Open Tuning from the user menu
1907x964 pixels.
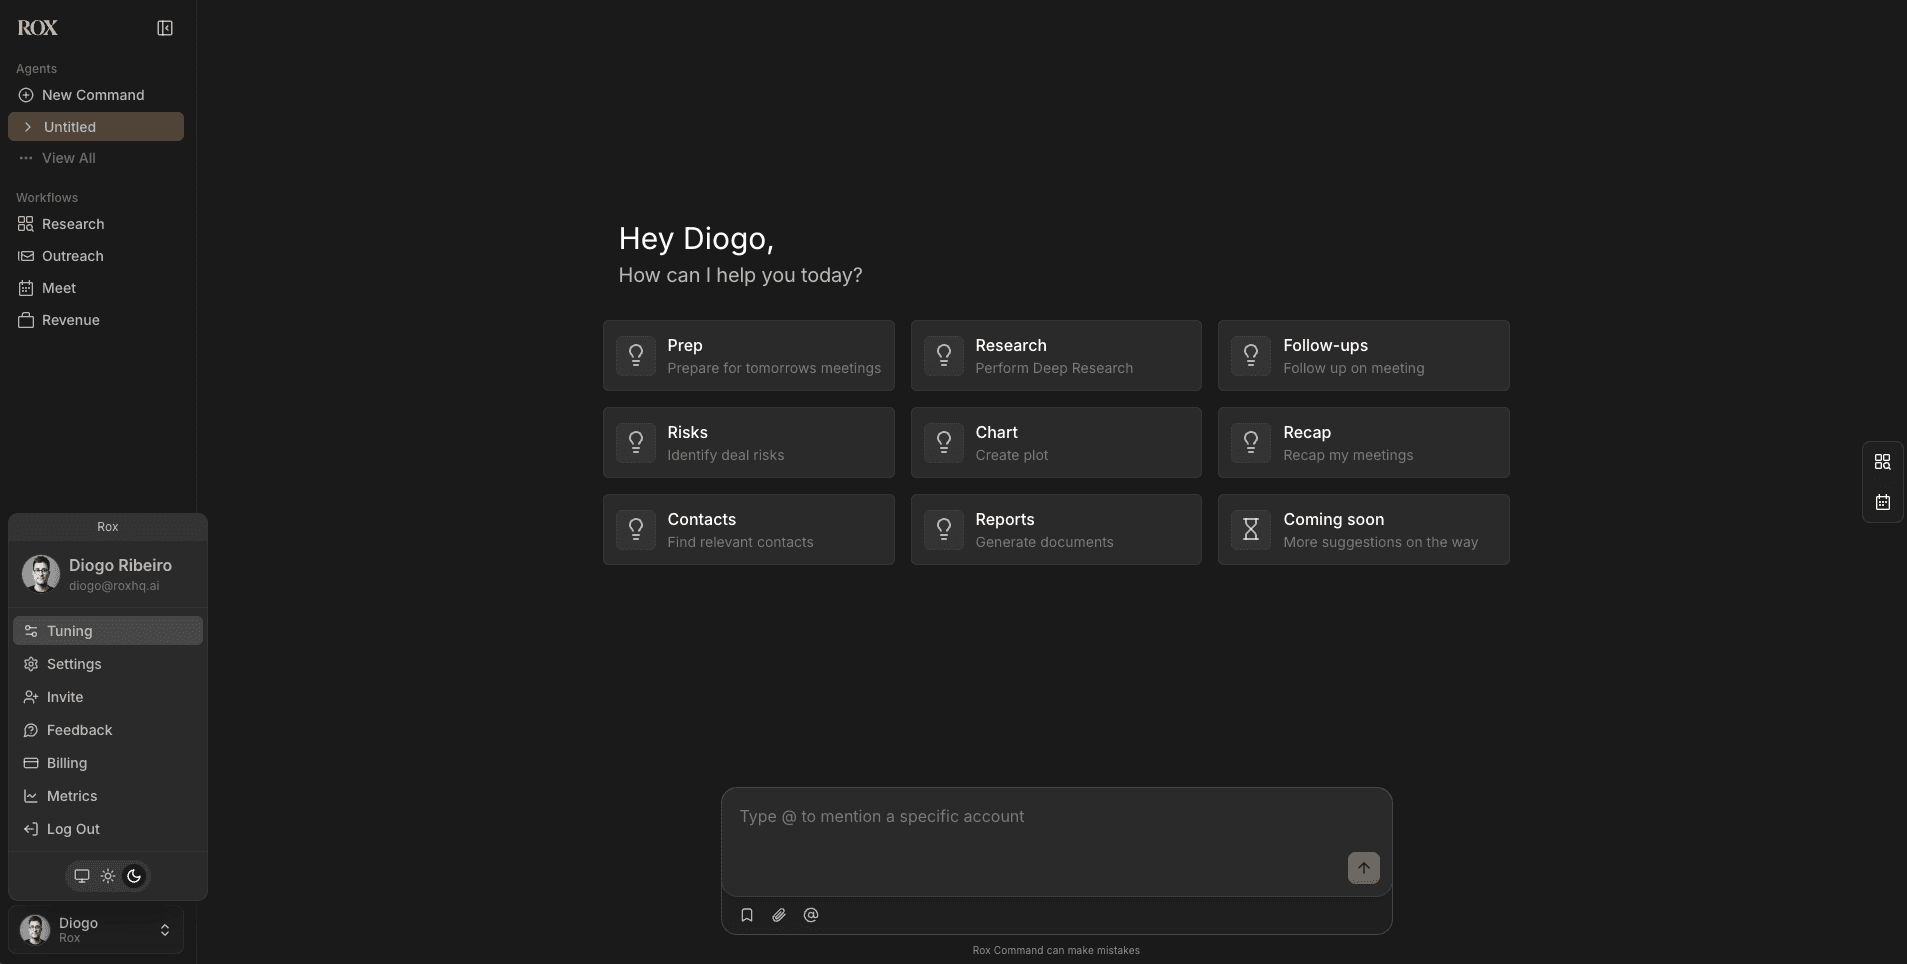coord(69,631)
